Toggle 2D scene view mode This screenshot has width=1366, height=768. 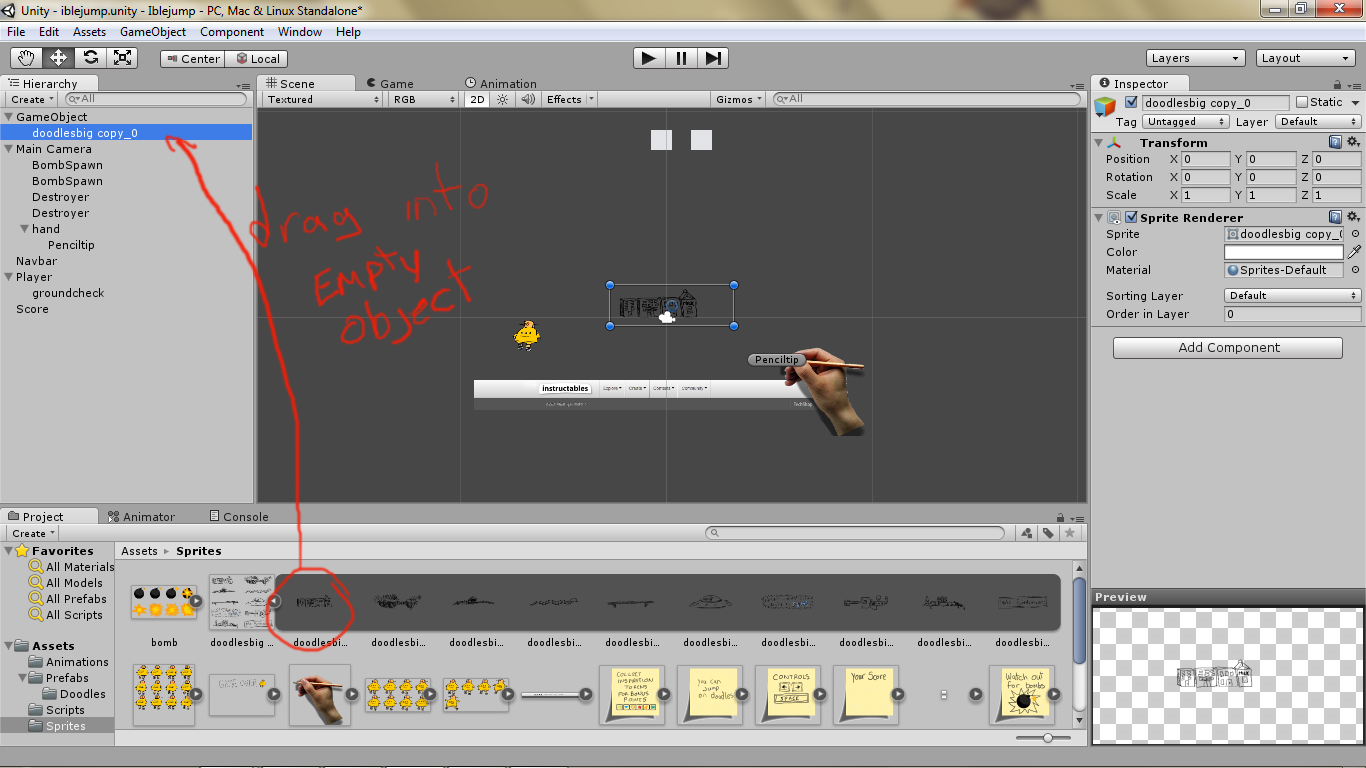click(477, 99)
